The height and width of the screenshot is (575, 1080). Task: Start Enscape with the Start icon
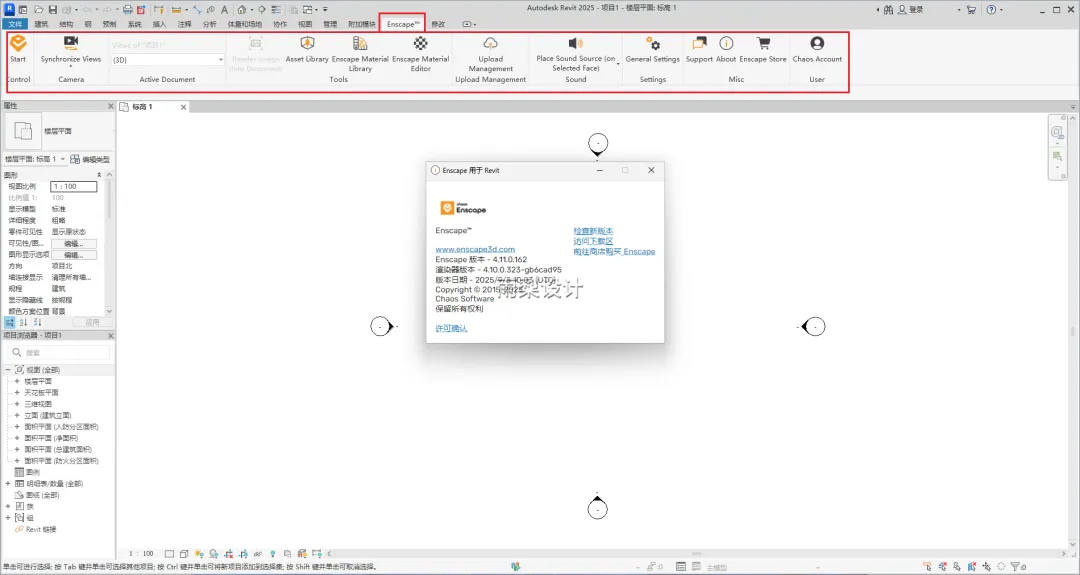[18, 43]
